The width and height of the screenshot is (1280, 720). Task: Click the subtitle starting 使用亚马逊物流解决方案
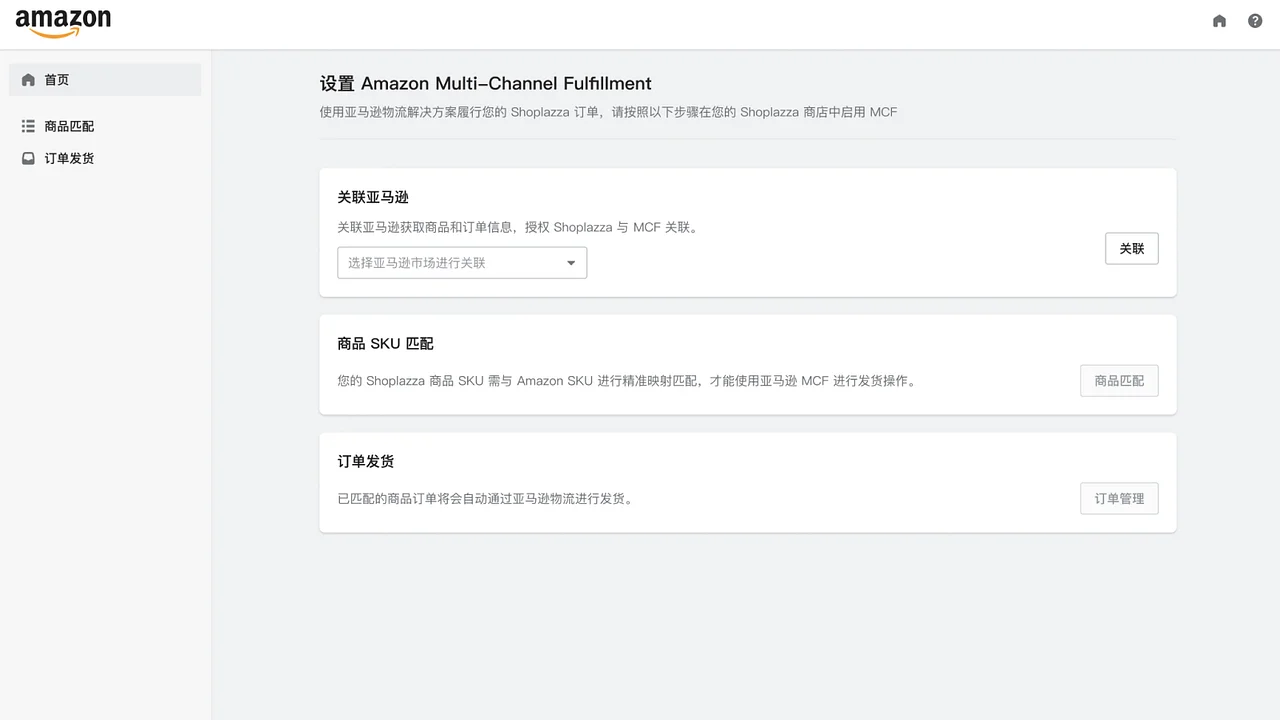(x=609, y=112)
